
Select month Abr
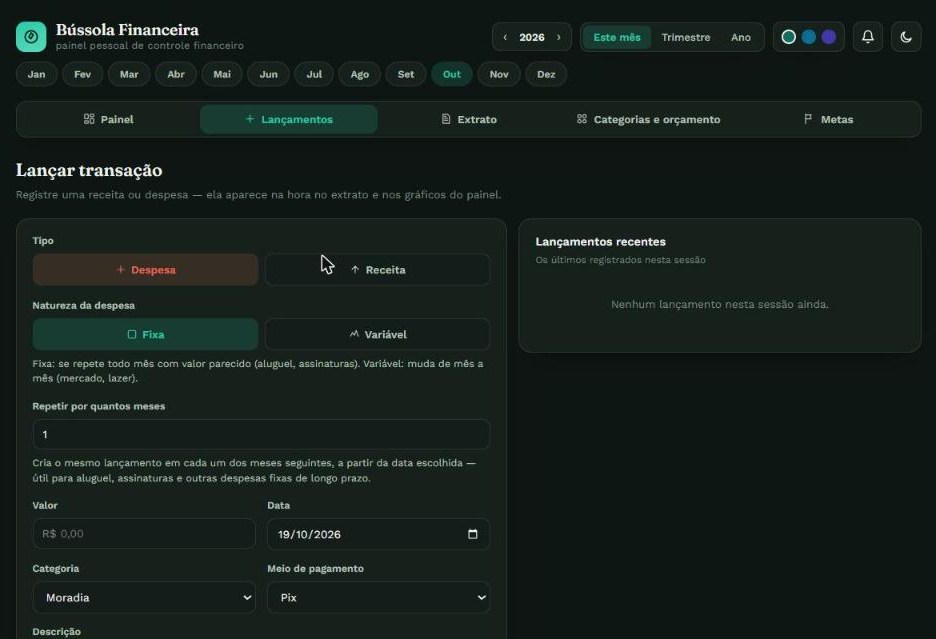[x=176, y=74]
